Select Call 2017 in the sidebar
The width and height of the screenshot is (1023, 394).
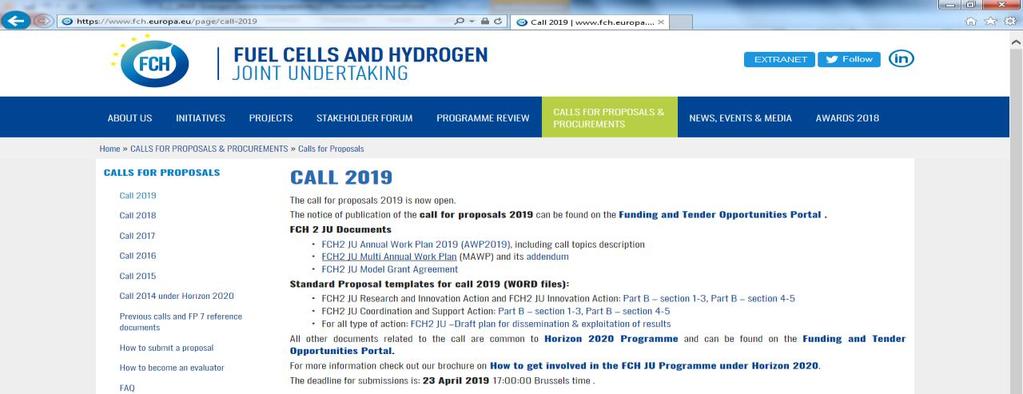(138, 235)
